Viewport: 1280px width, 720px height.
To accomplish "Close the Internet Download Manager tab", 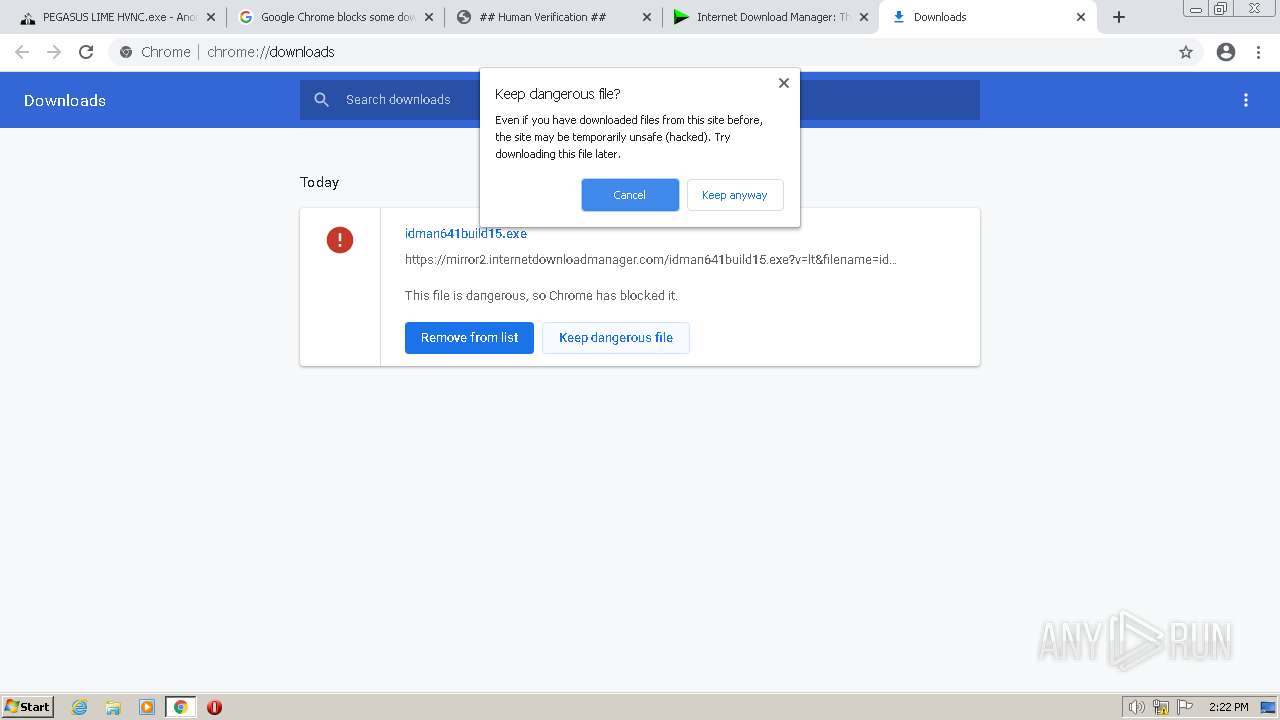I will (x=864, y=17).
